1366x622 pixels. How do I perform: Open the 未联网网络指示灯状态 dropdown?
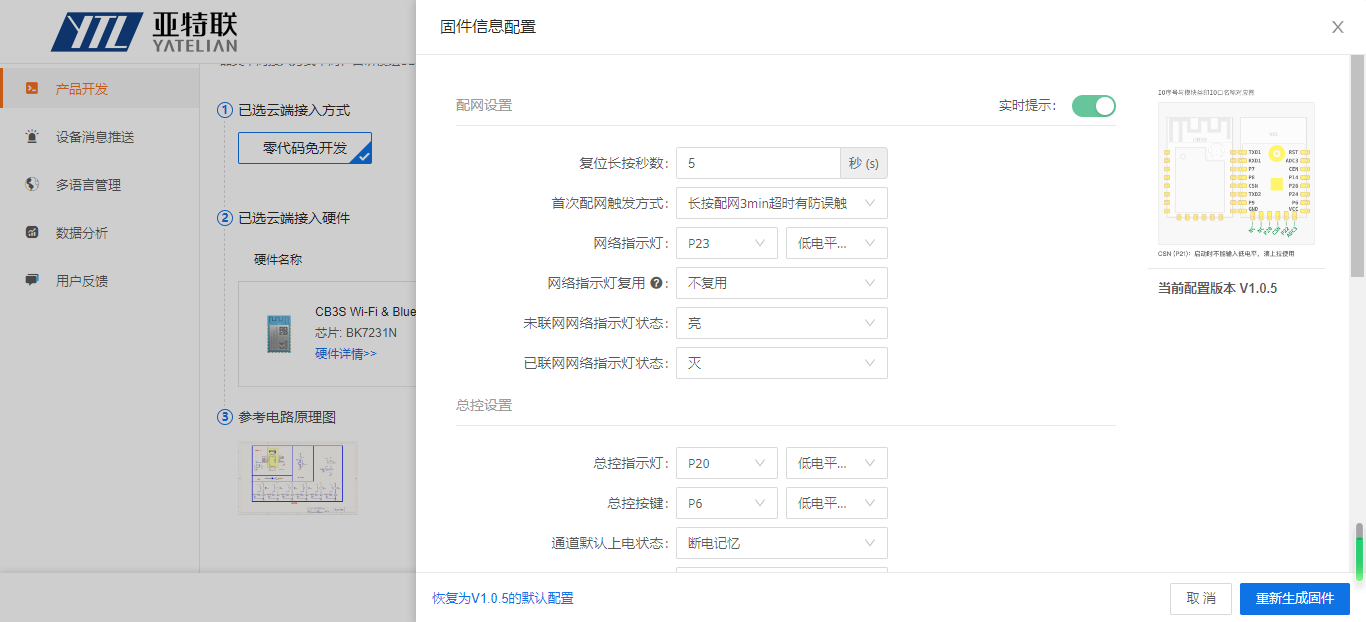point(781,322)
